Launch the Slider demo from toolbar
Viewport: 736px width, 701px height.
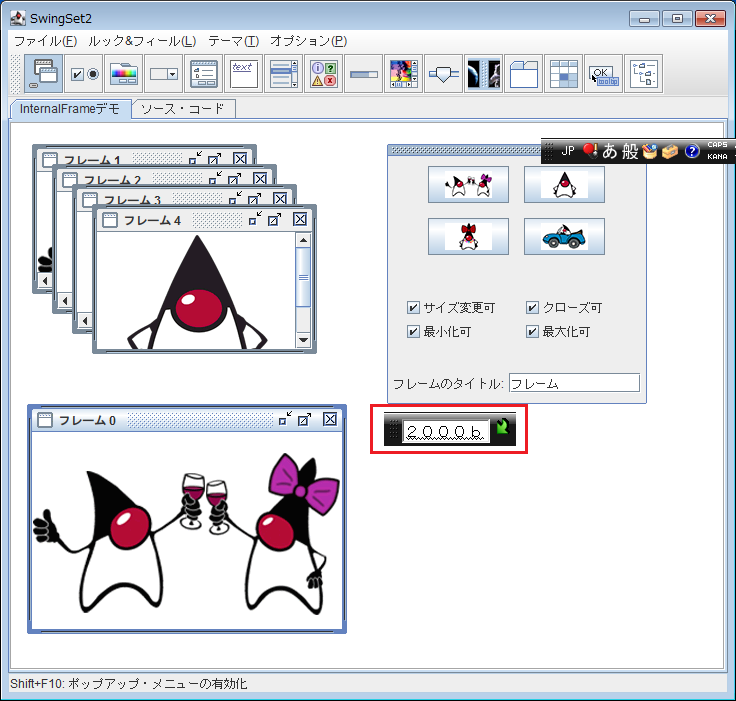(443, 74)
